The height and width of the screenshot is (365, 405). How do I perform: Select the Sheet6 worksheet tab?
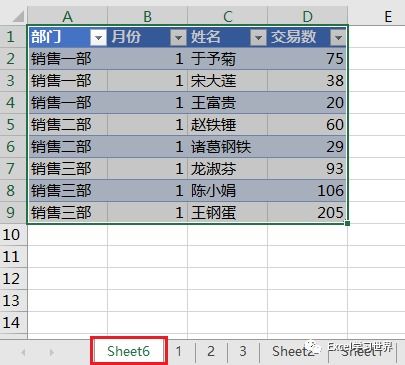[x=129, y=351]
